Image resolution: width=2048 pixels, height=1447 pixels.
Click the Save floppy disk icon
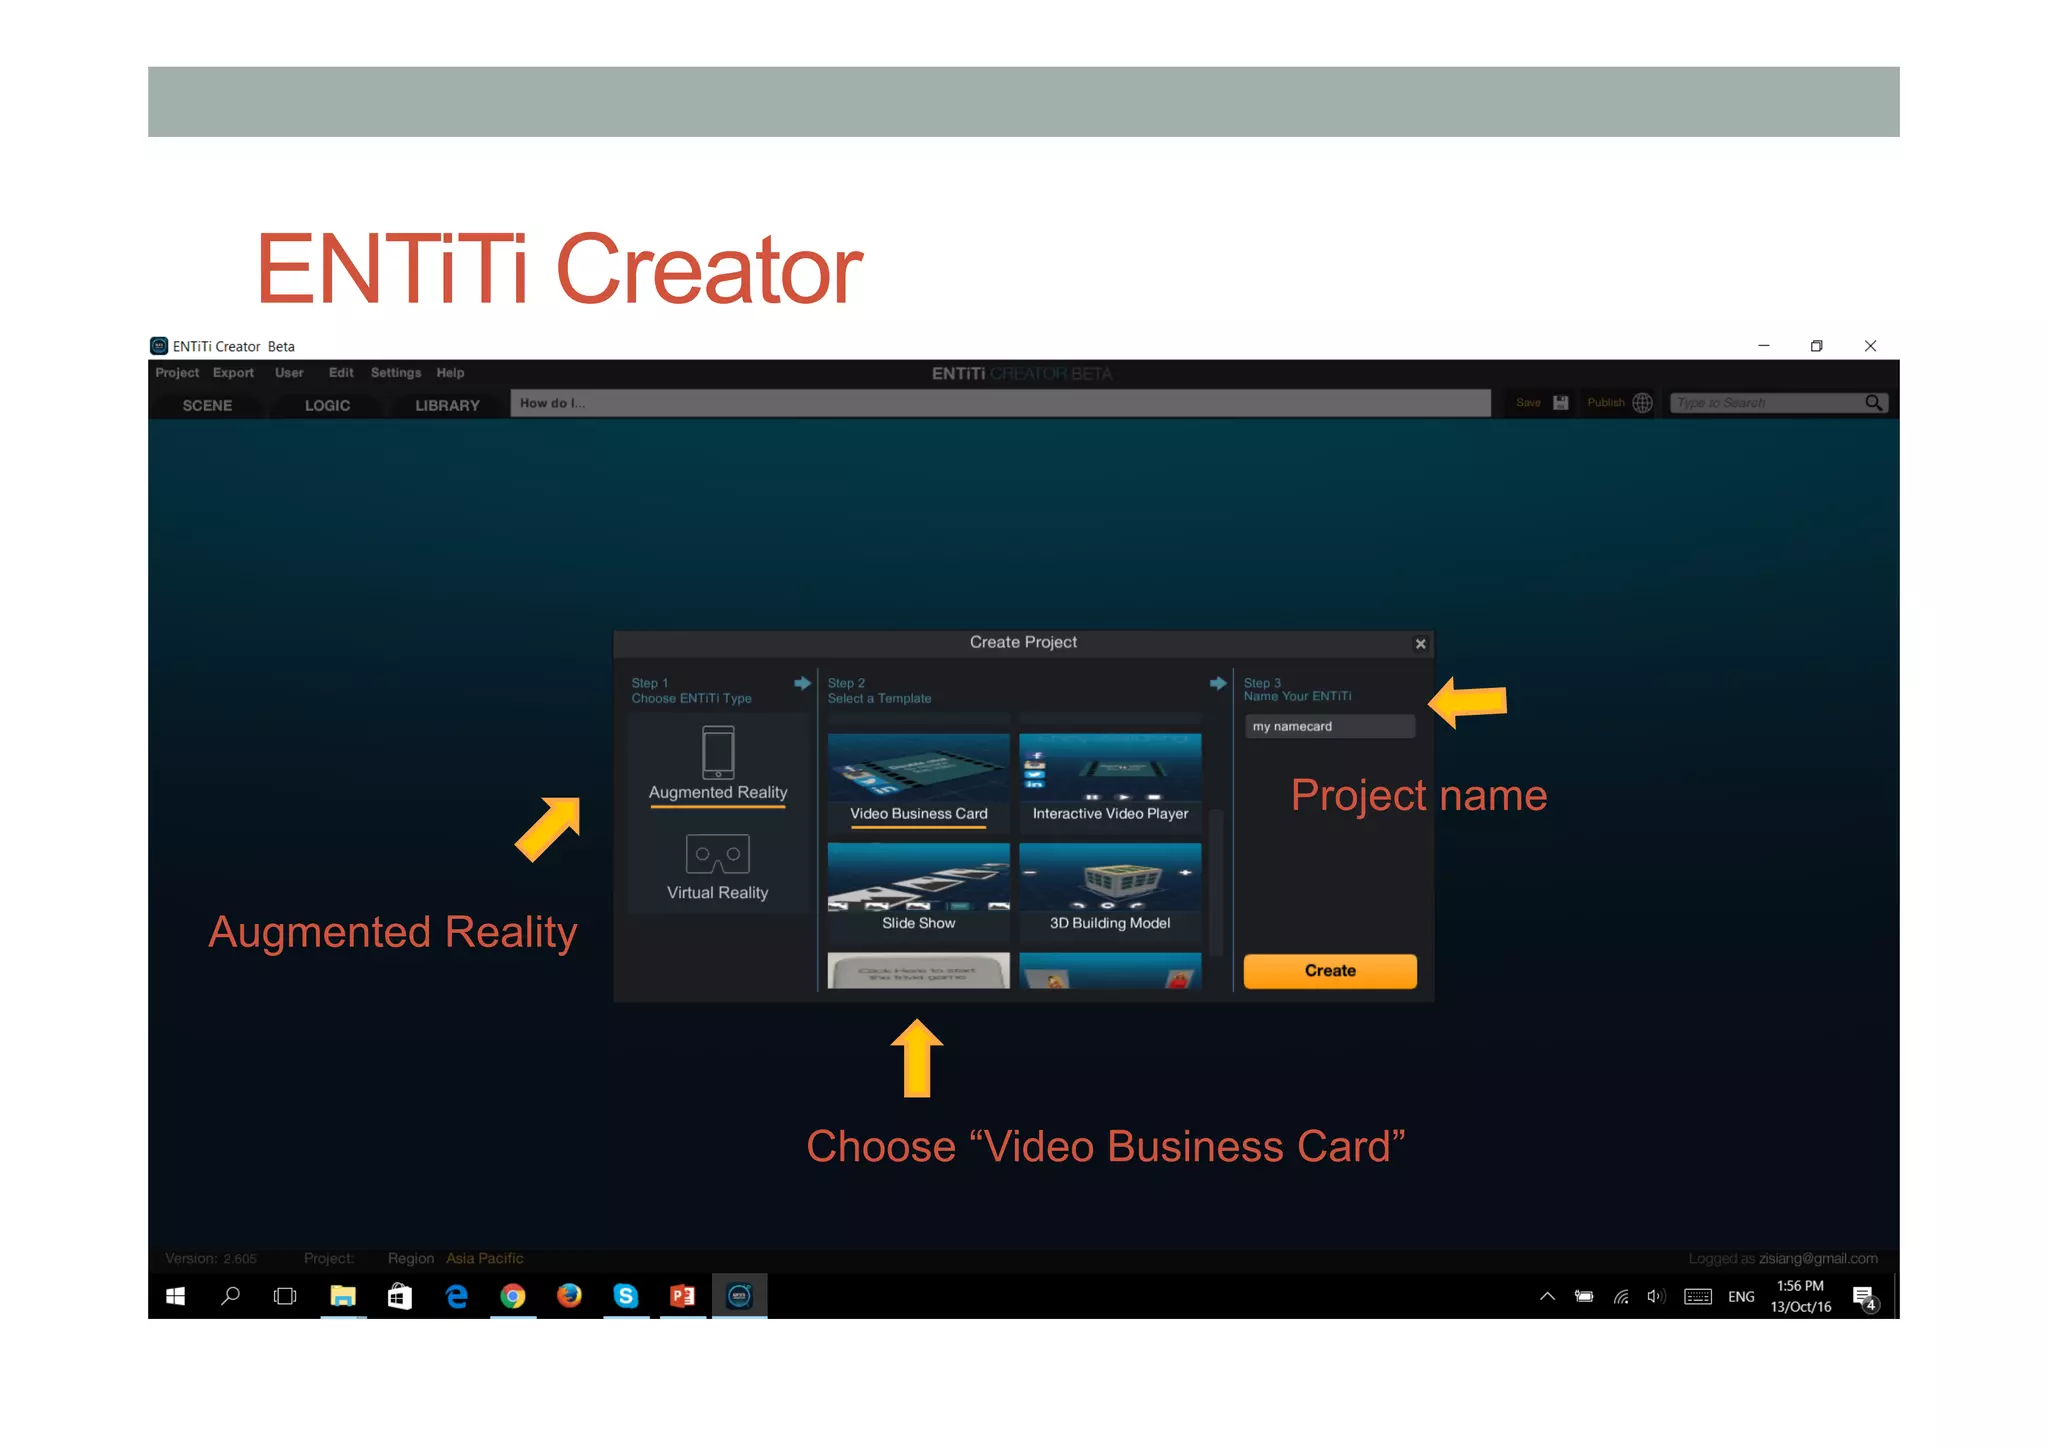click(1560, 403)
